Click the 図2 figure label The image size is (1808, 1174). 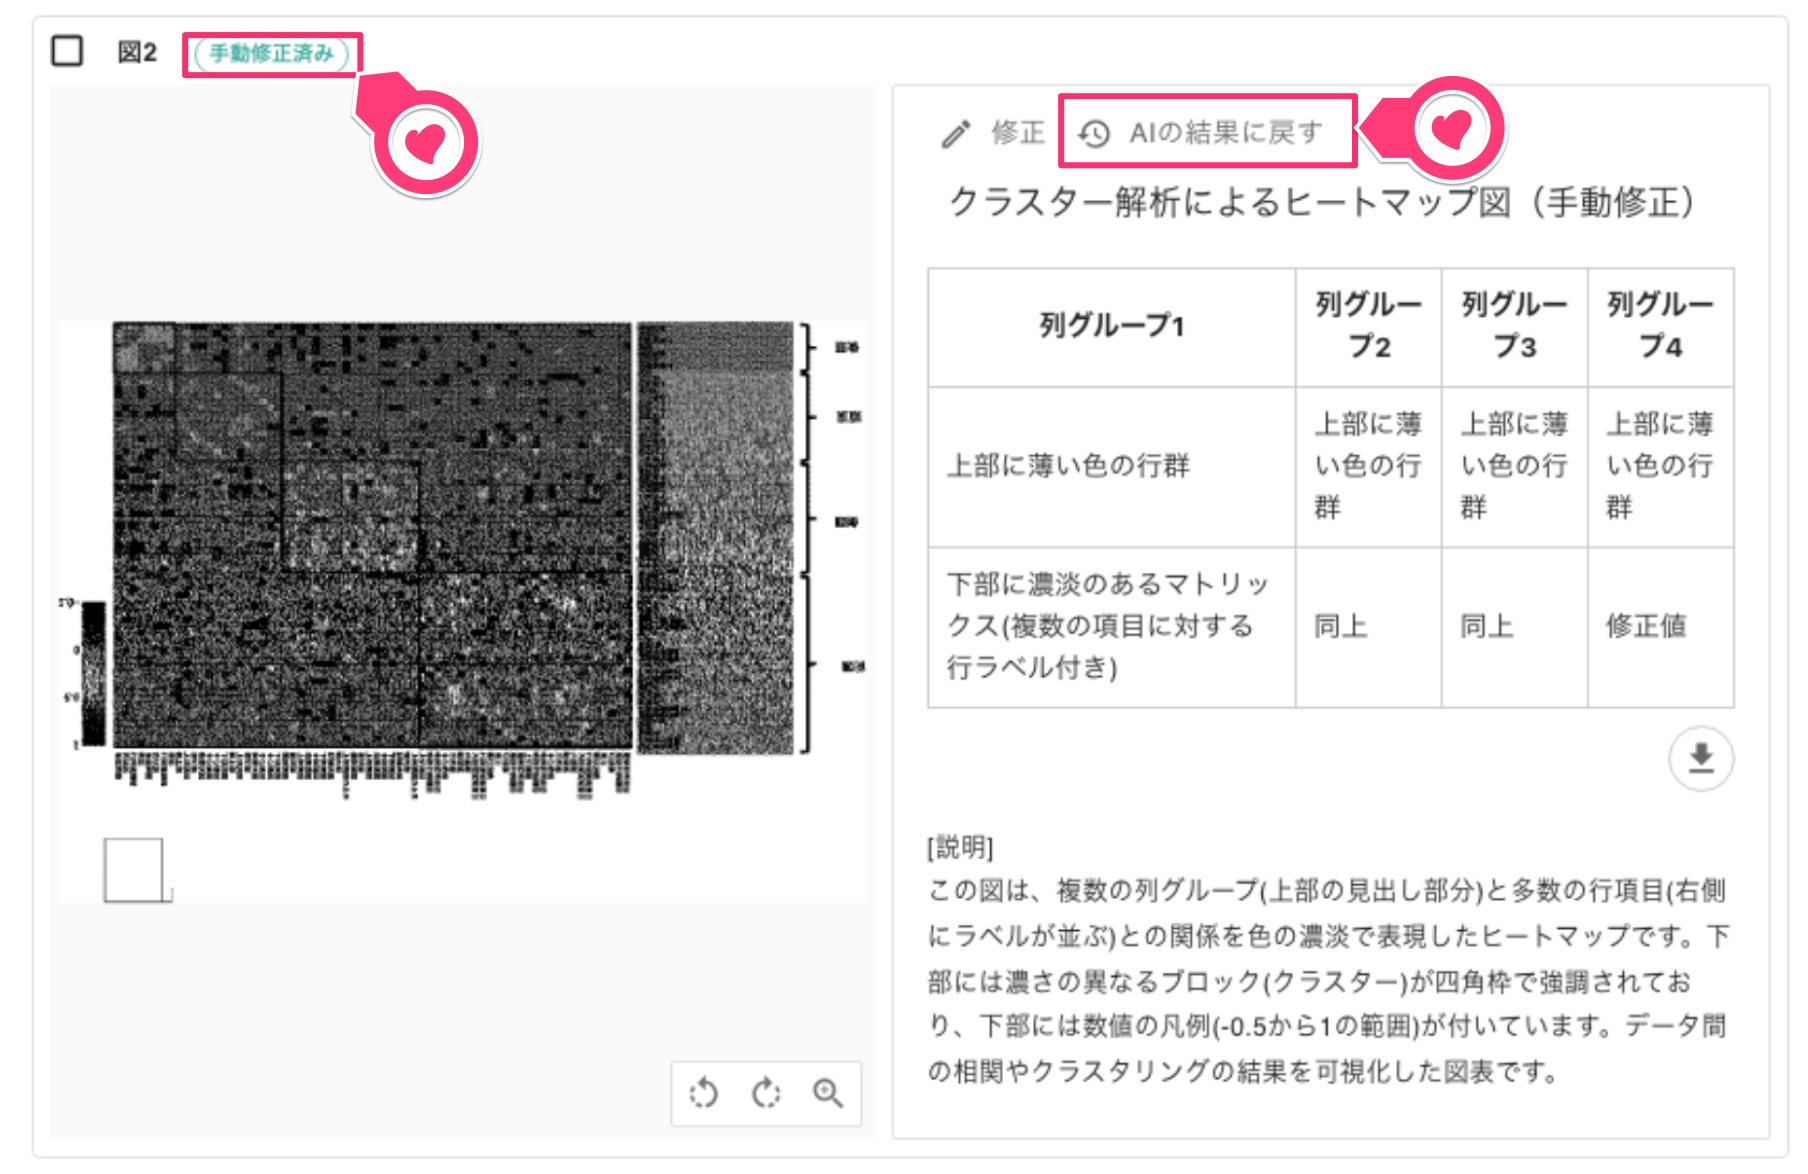137,52
